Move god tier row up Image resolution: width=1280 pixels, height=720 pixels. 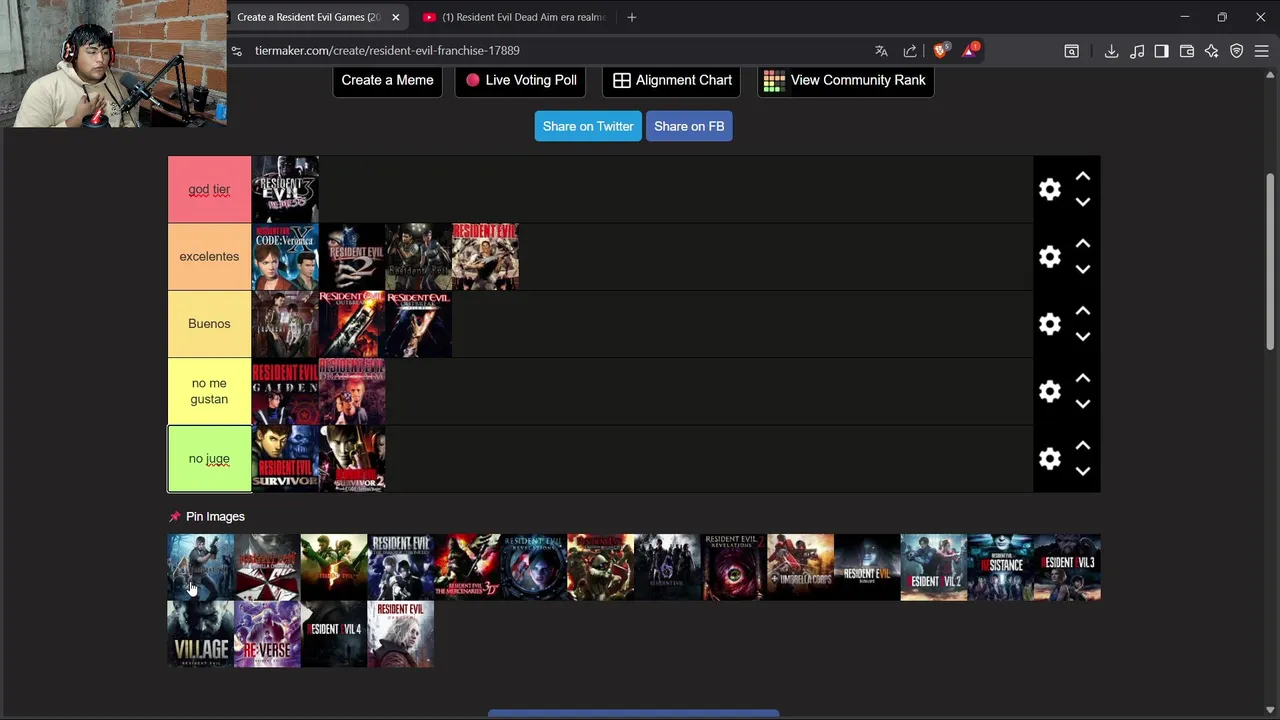point(1083,176)
